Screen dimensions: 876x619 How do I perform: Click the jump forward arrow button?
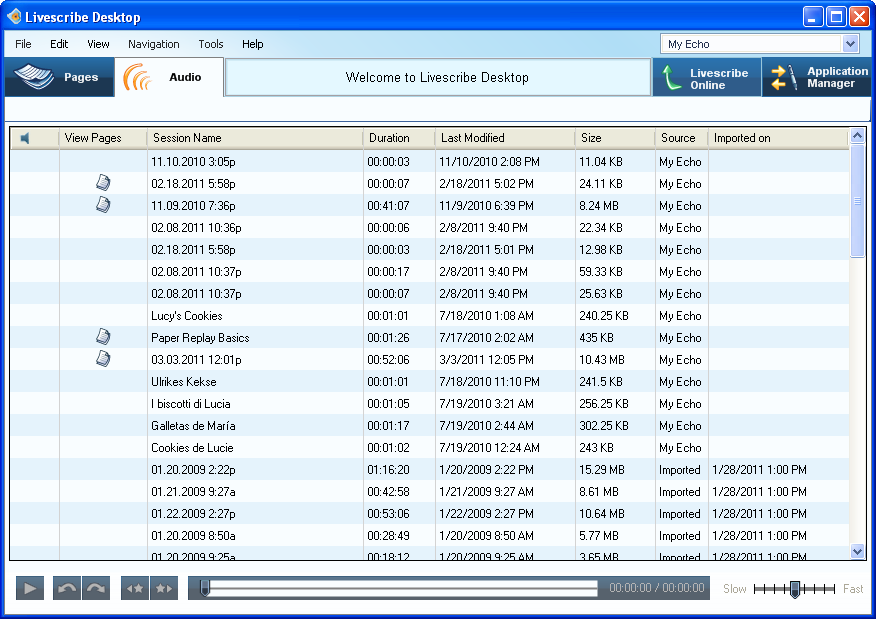(96, 589)
